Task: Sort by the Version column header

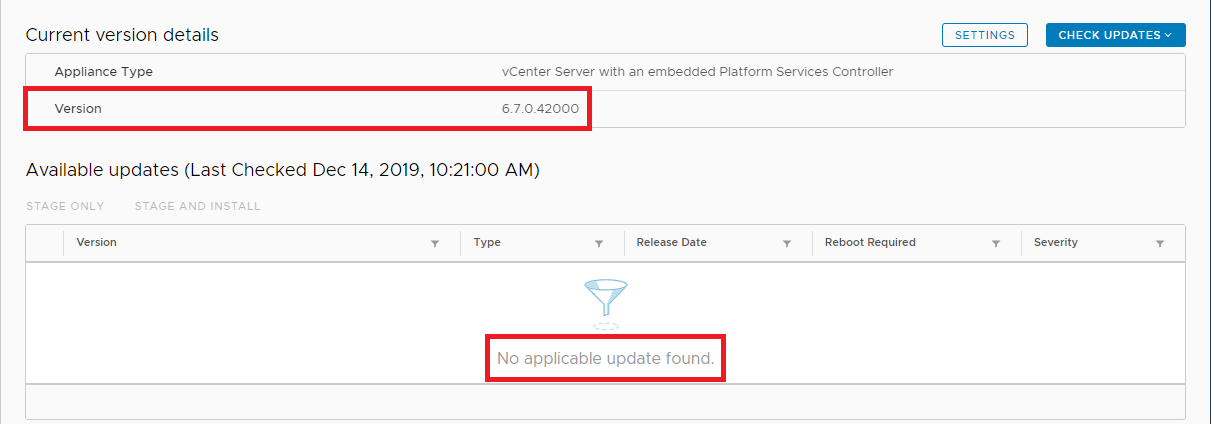Action: pos(97,242)
